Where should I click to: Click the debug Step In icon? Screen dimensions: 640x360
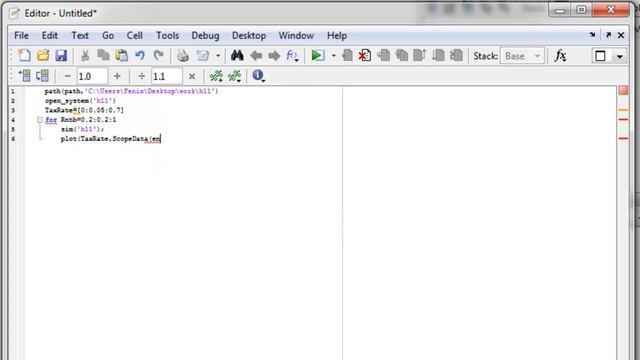coord(402,56)
